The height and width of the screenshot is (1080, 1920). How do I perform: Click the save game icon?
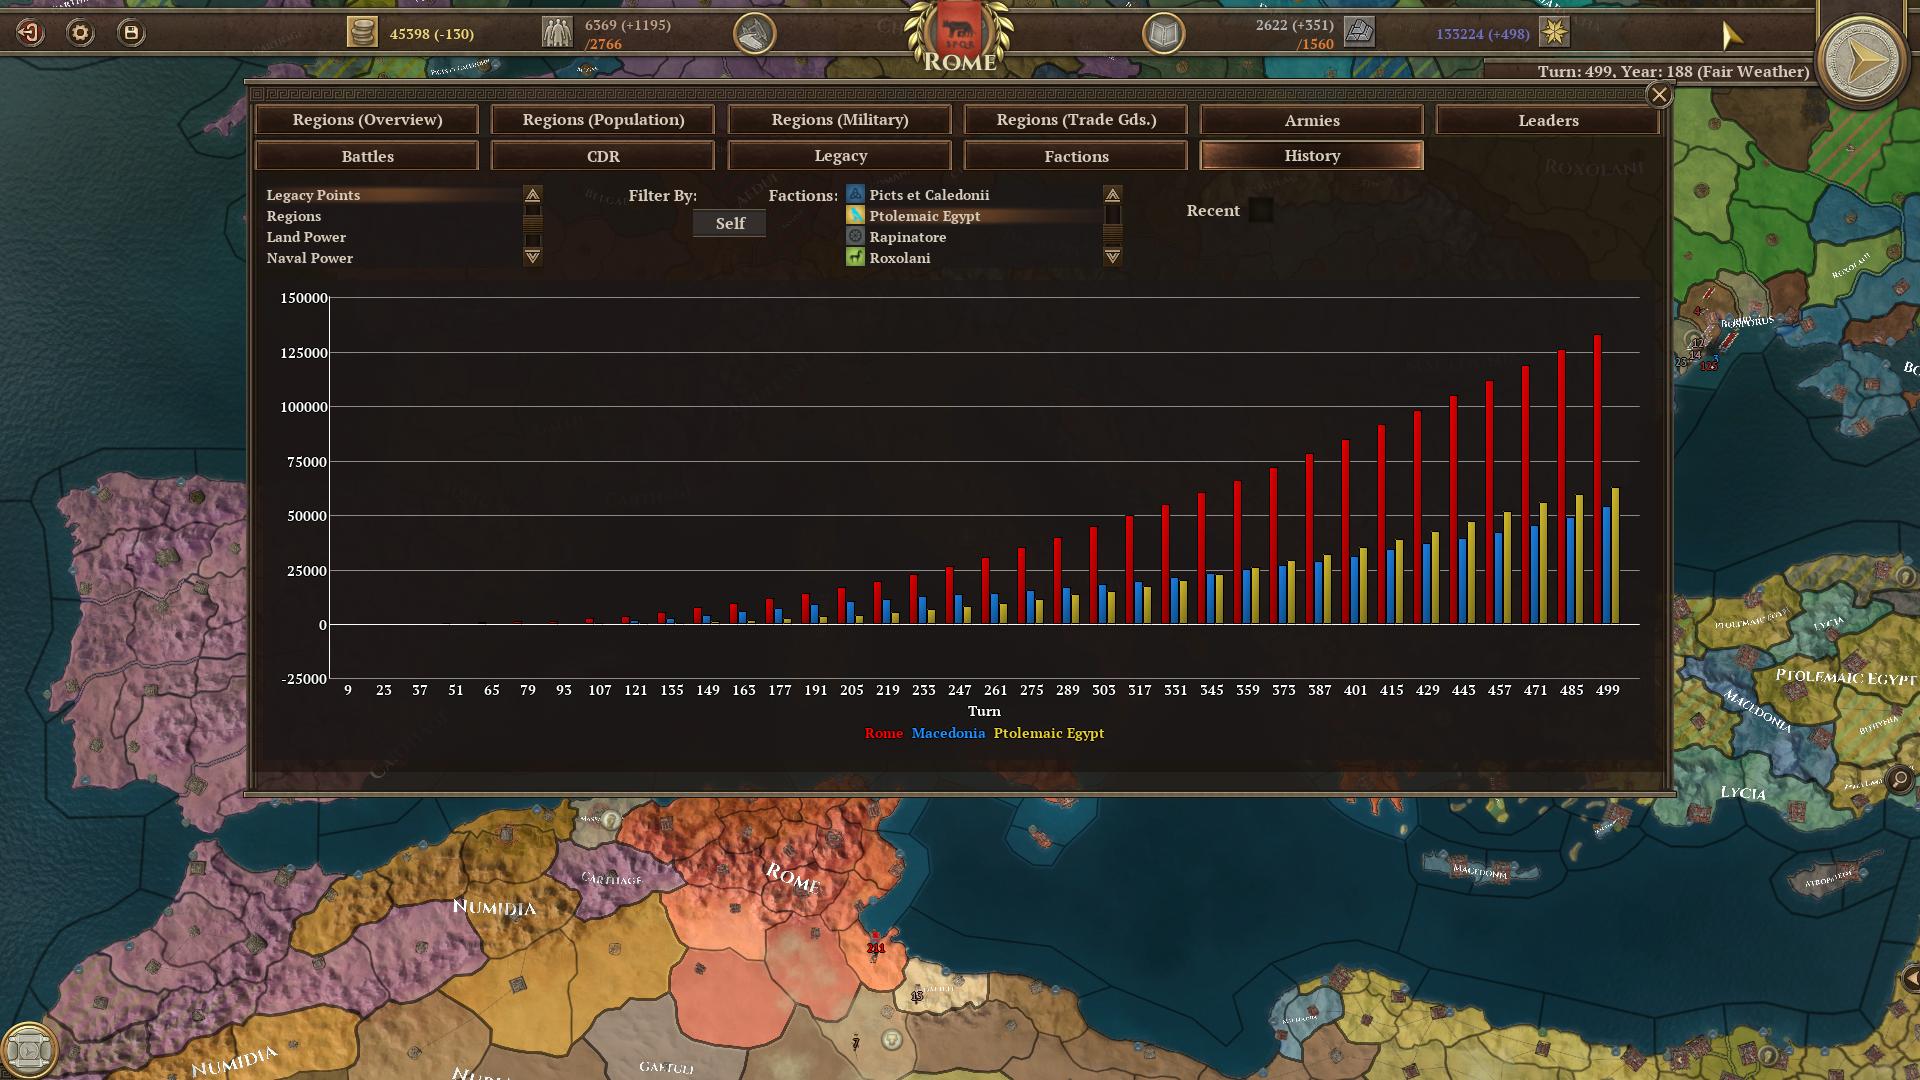[x=131, y=33]
